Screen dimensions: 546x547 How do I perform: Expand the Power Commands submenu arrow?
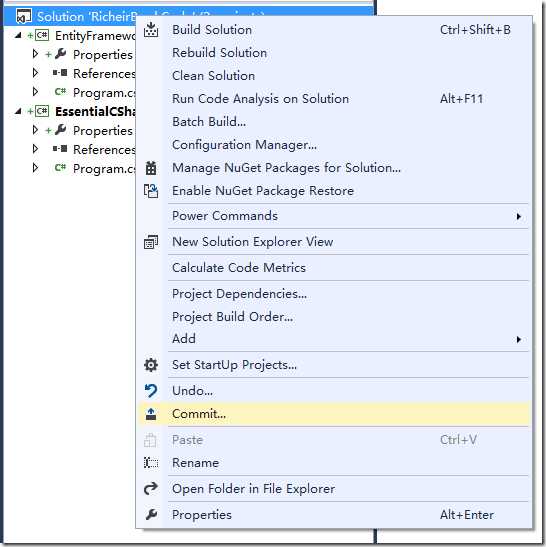click(x=519, y=217)
